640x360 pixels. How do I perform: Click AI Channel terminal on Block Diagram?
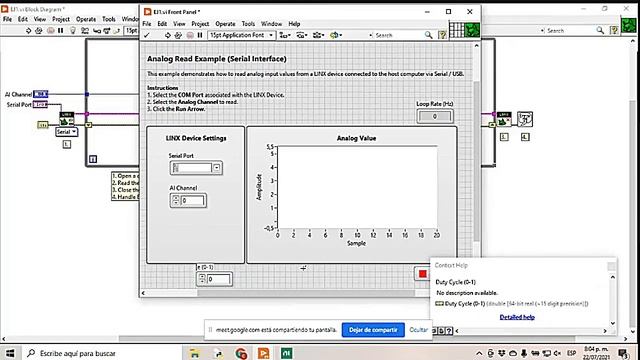[x=40, y=94]
